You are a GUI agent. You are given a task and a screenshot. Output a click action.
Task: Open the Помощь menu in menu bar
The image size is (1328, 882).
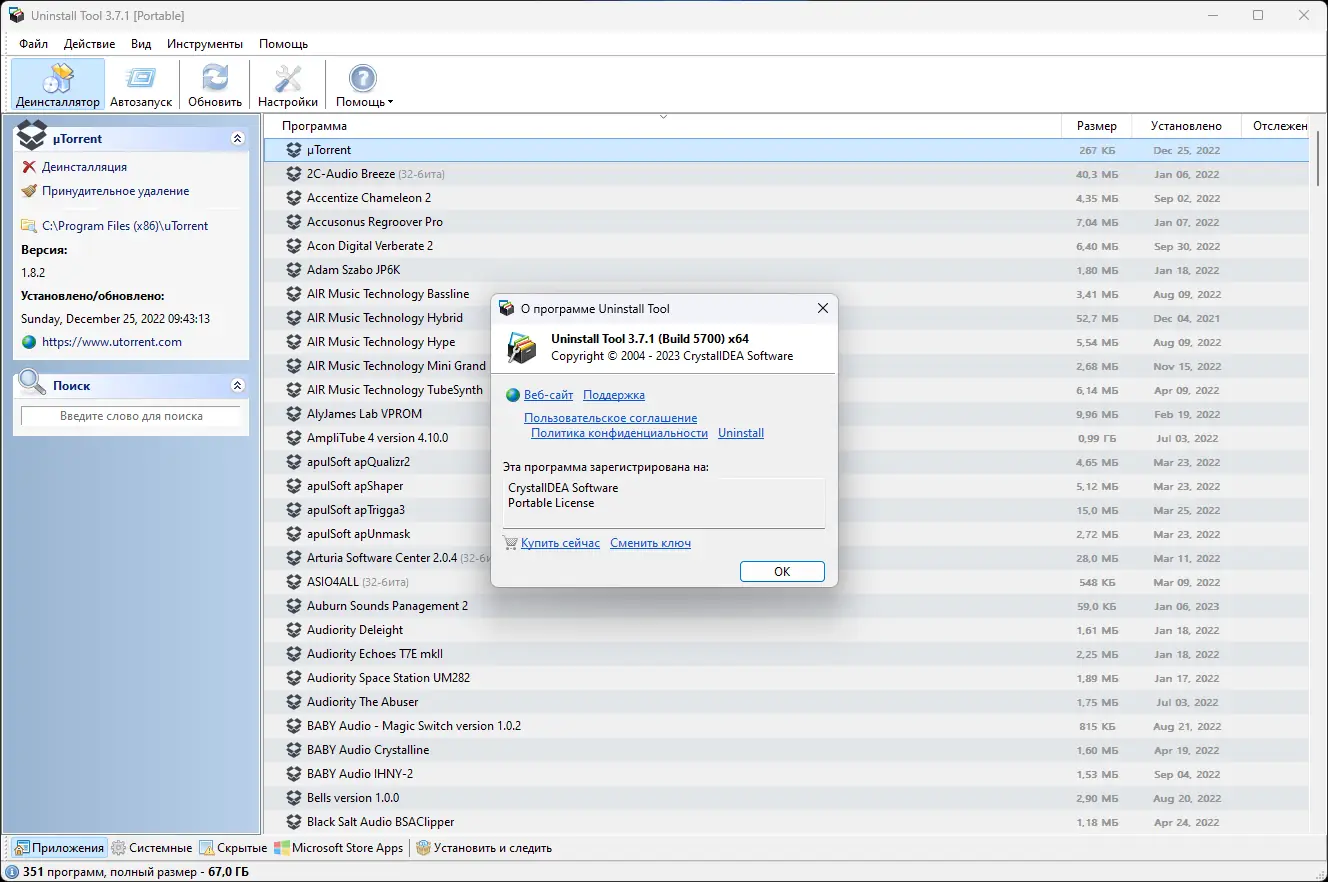coord(283,44)
